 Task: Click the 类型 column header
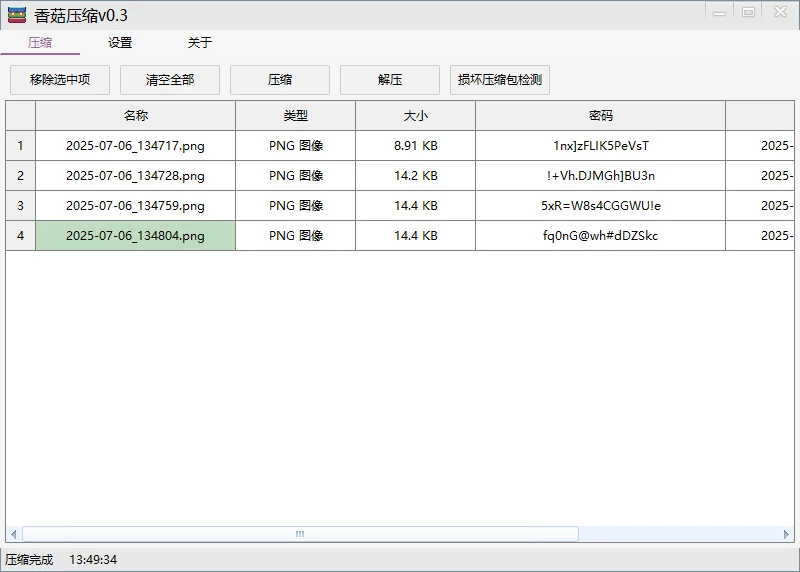pos(296,116)
